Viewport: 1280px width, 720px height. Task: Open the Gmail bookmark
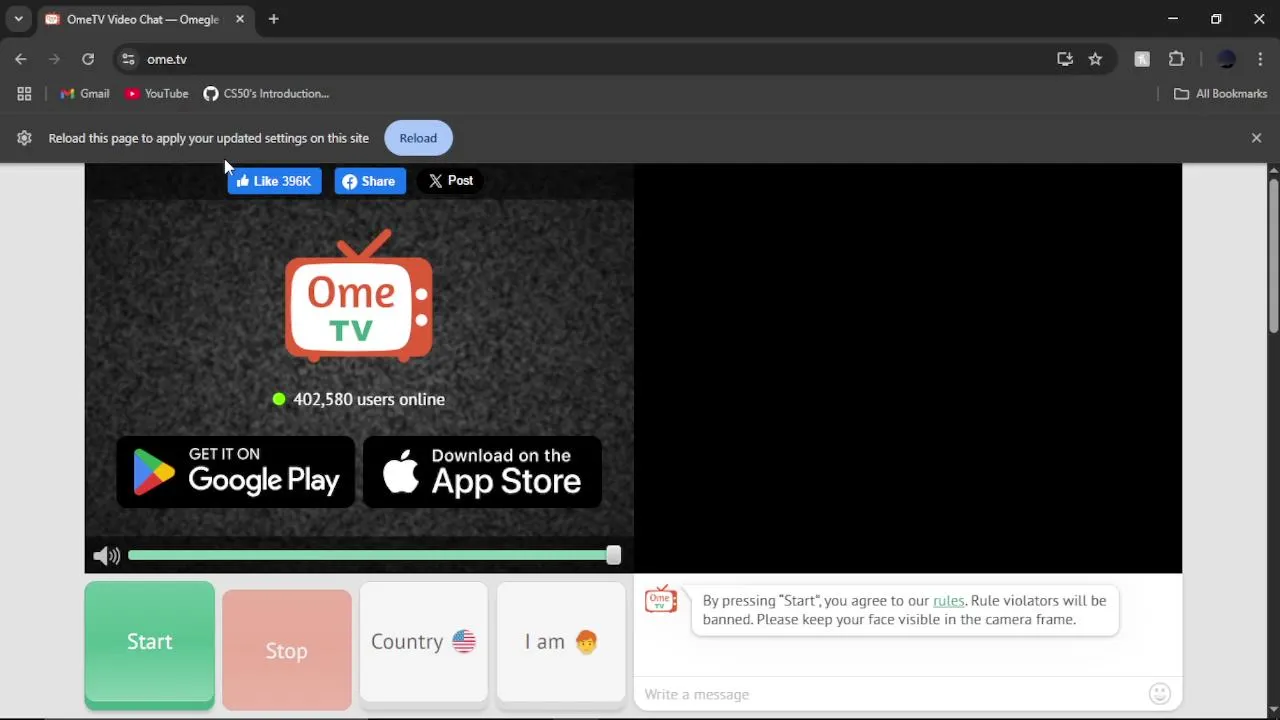(x=85, y=94)
